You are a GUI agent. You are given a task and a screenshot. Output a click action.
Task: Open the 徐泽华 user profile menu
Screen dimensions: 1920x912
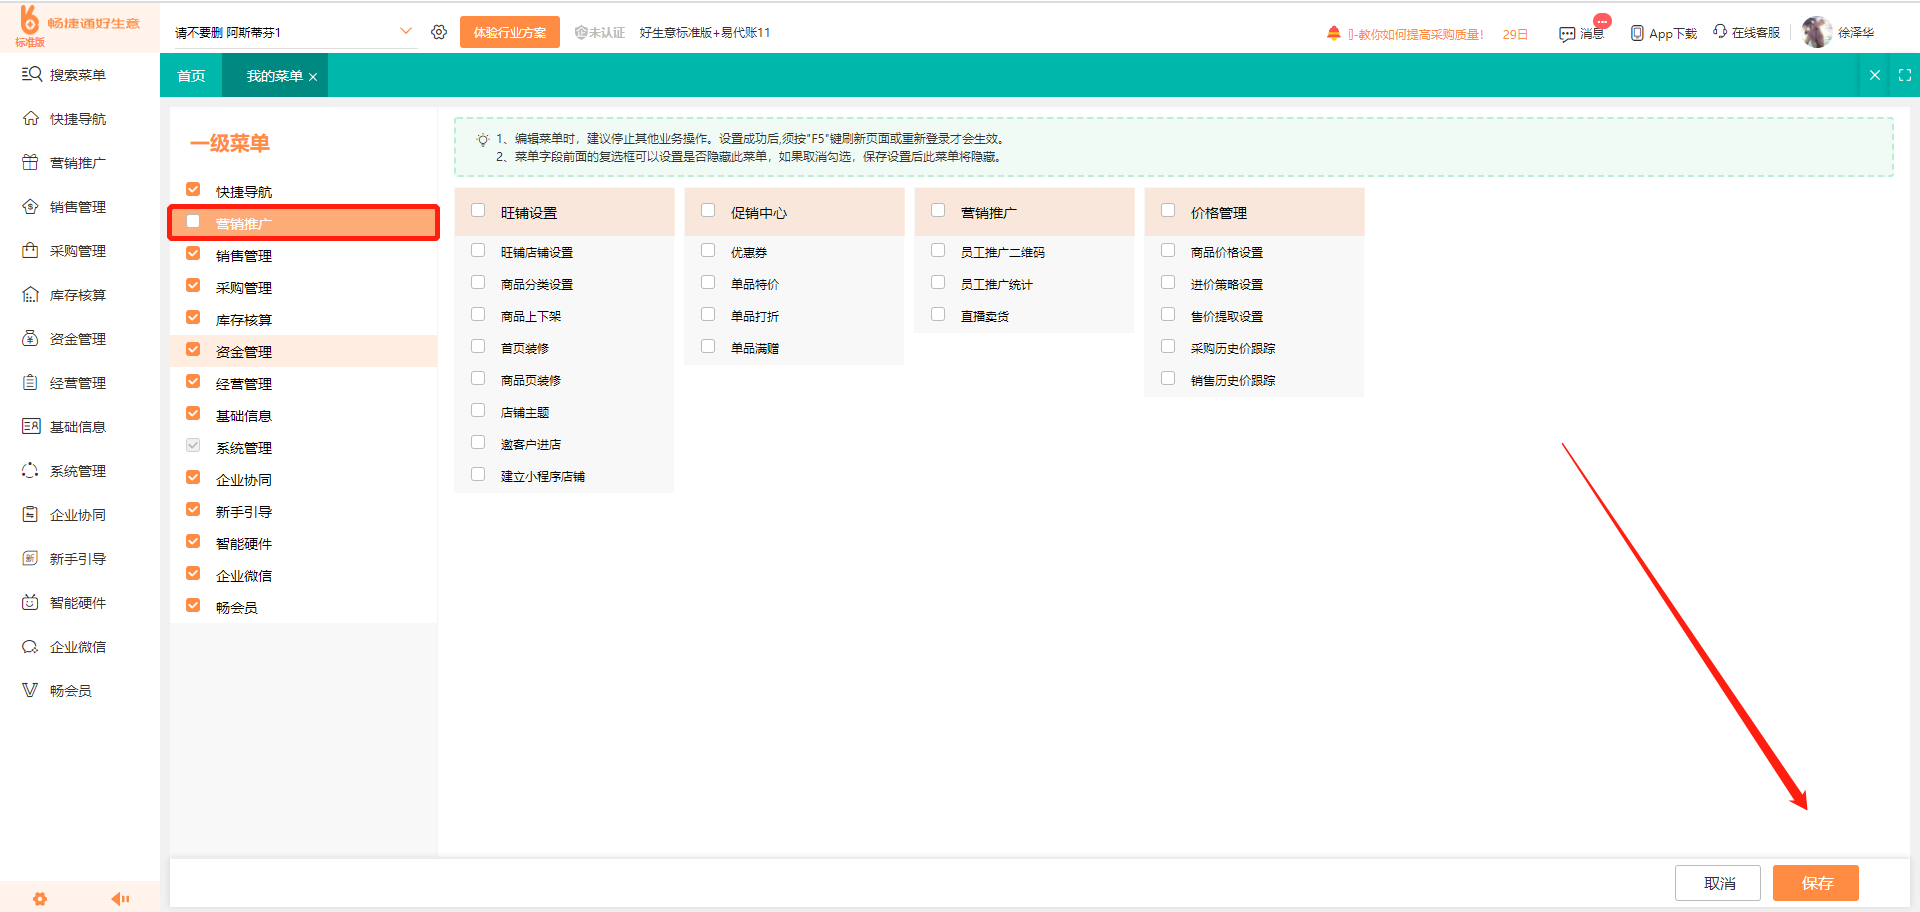(1838, 32)
